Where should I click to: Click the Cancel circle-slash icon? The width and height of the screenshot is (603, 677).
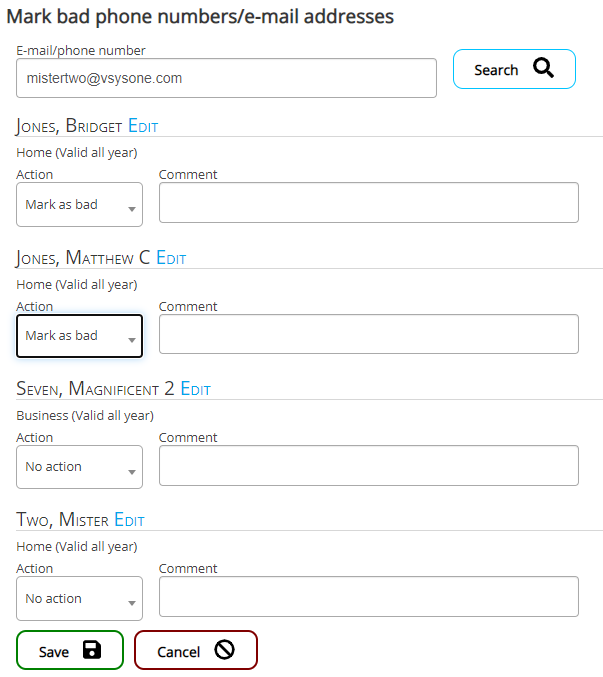tap(224, 651)
